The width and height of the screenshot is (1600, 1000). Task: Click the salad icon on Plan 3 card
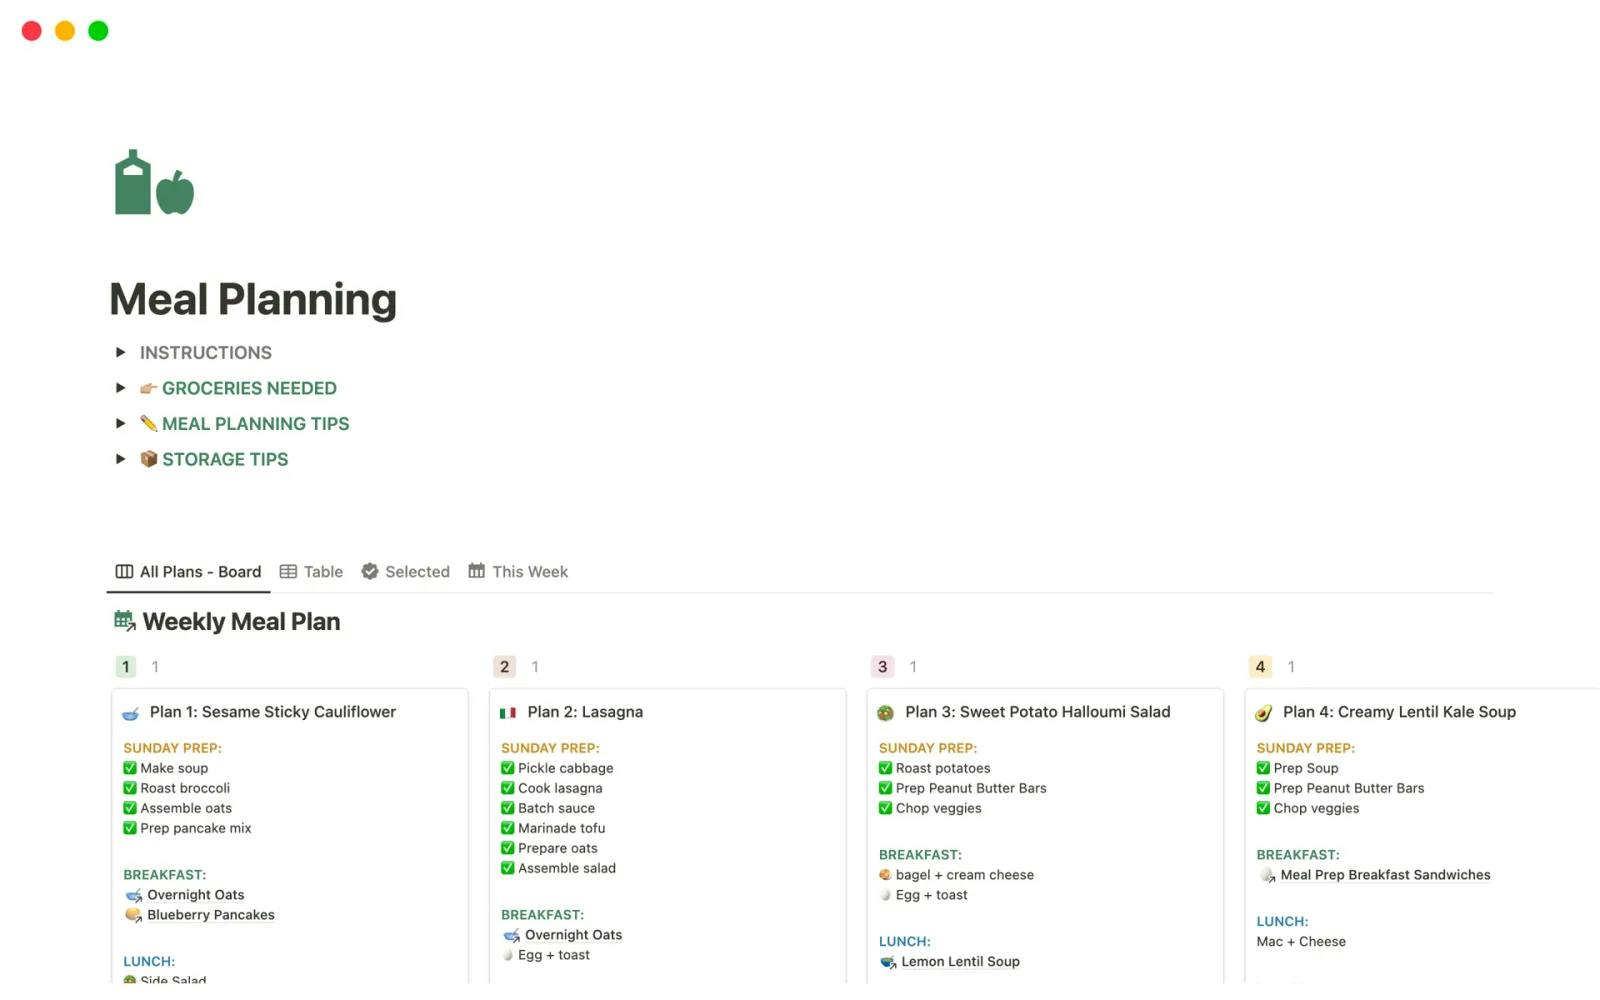click(886, 713)
